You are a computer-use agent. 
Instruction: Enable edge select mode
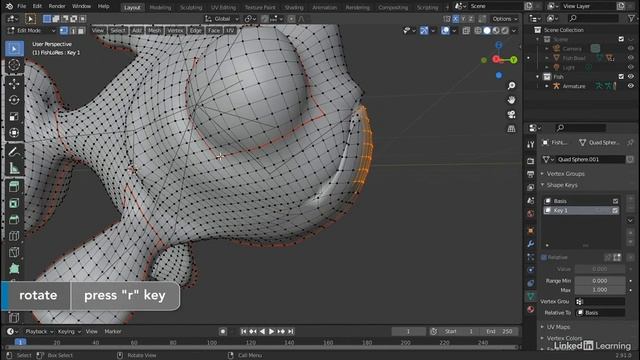73,31
